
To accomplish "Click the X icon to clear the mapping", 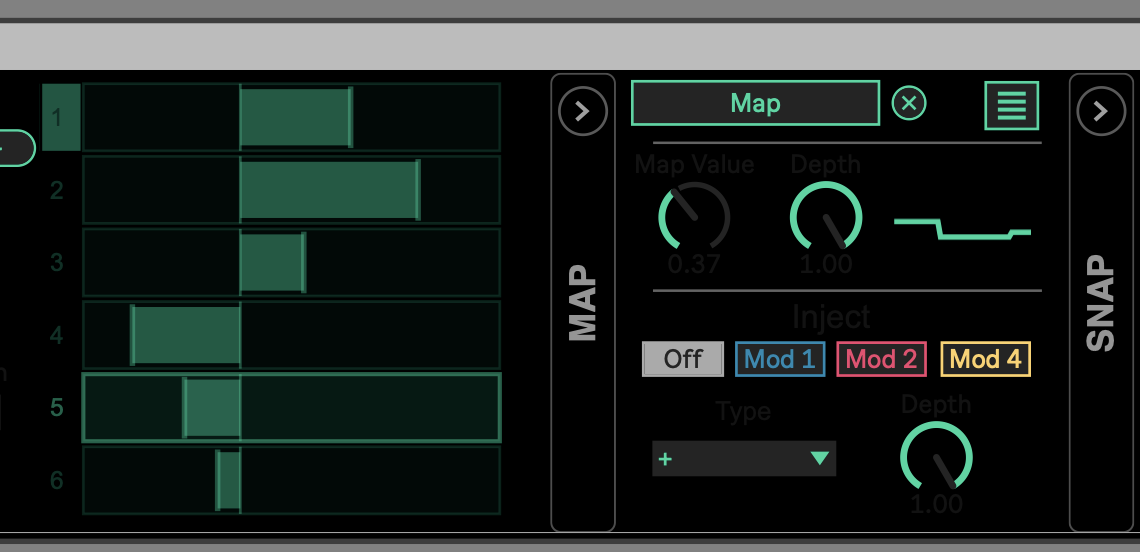I will [x=908, y=103].
